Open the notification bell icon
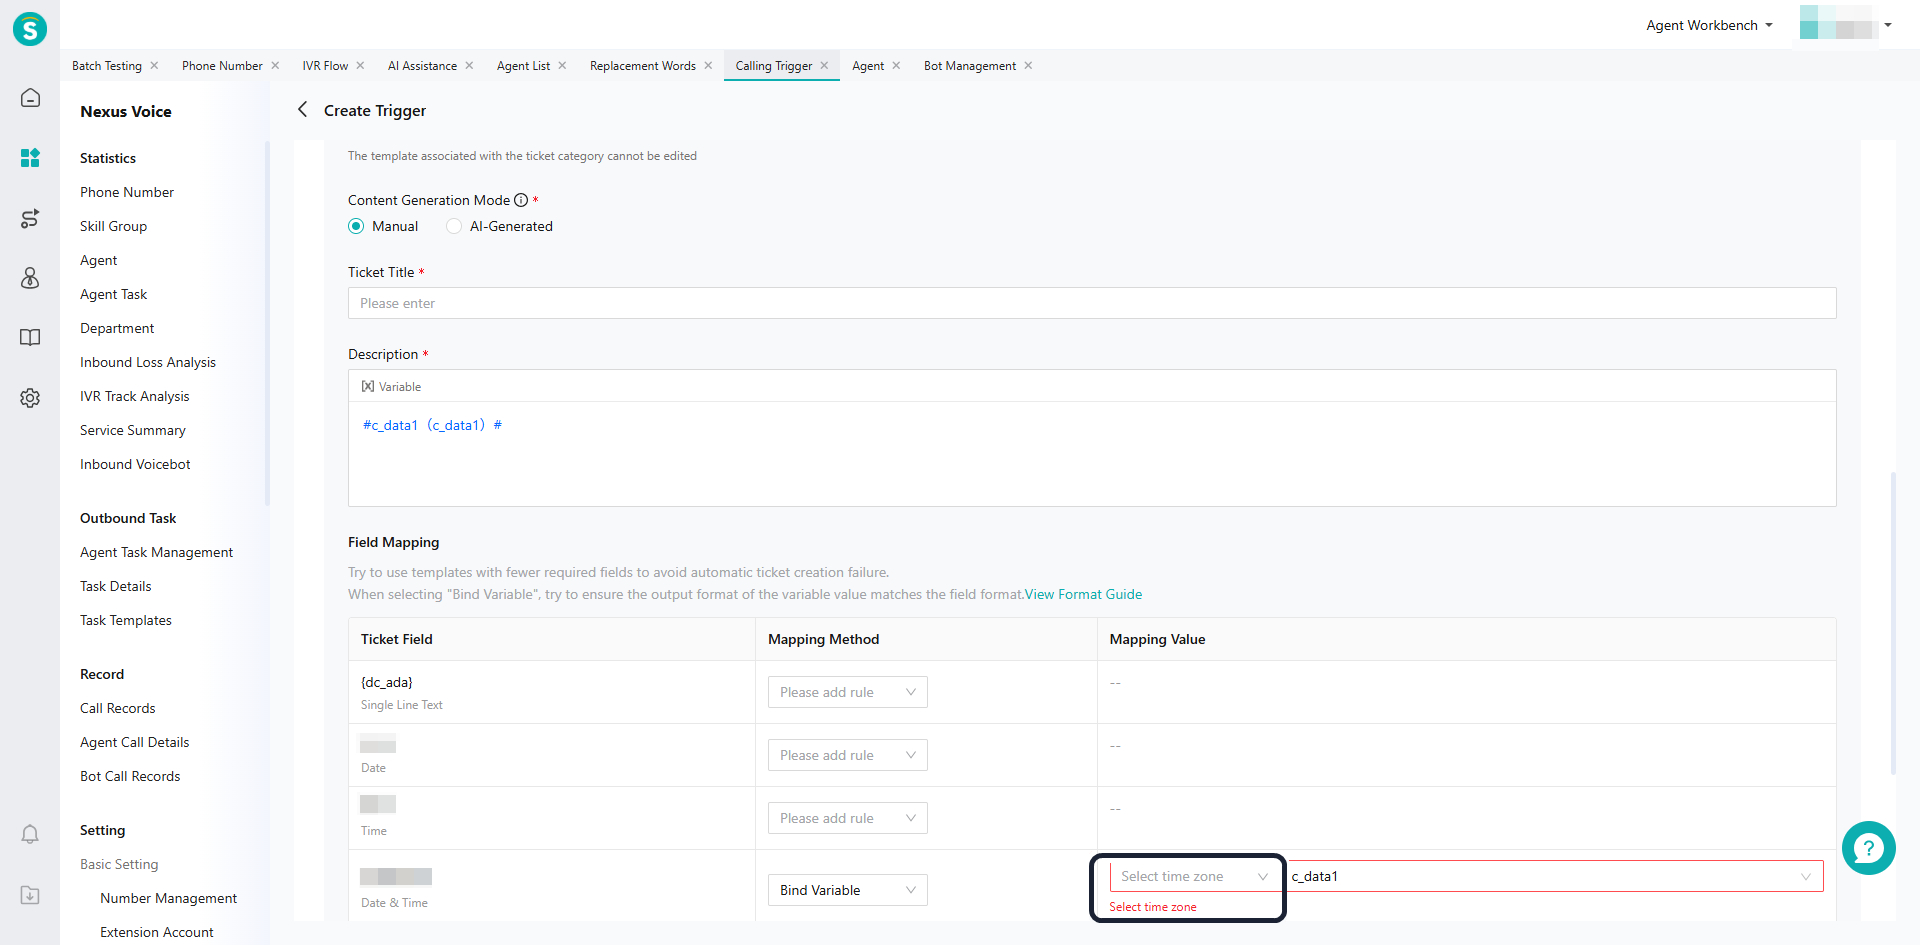1920x945 pixels. pyautogui.click(x=30, y=834)
